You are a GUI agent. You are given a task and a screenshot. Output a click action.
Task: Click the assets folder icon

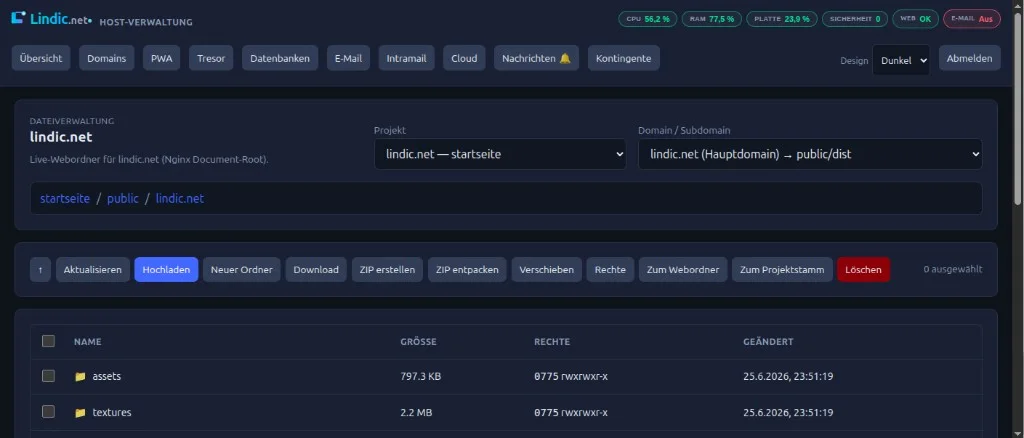click(x=80, y=377)
